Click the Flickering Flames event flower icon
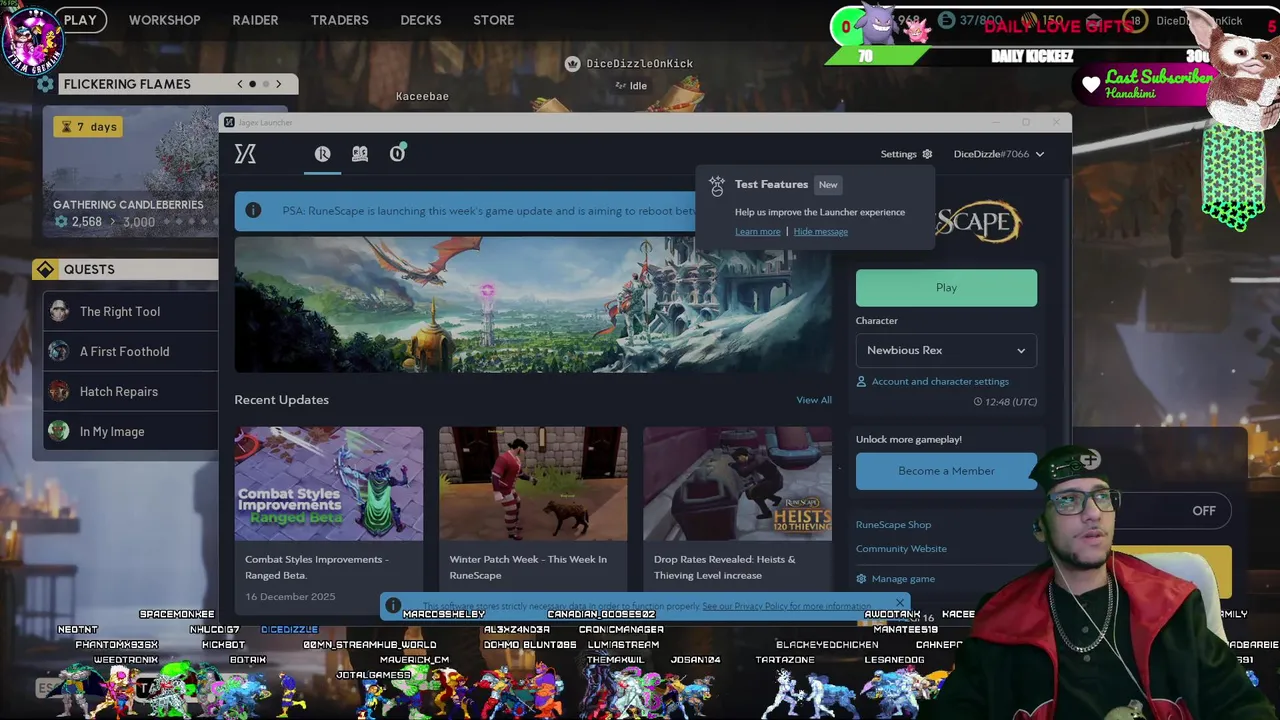1280x720 pixels. [45, 84]
